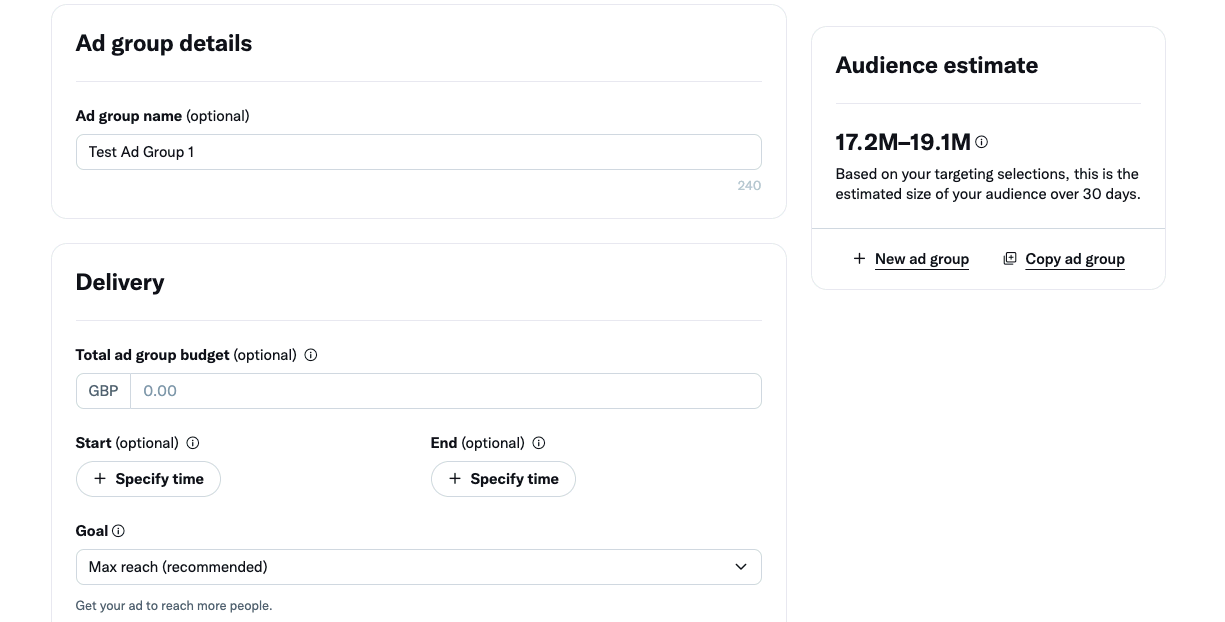Open the Goal dropdown showing Max reach
This screenshot has width=1225, height=622.
click(419, 567)
